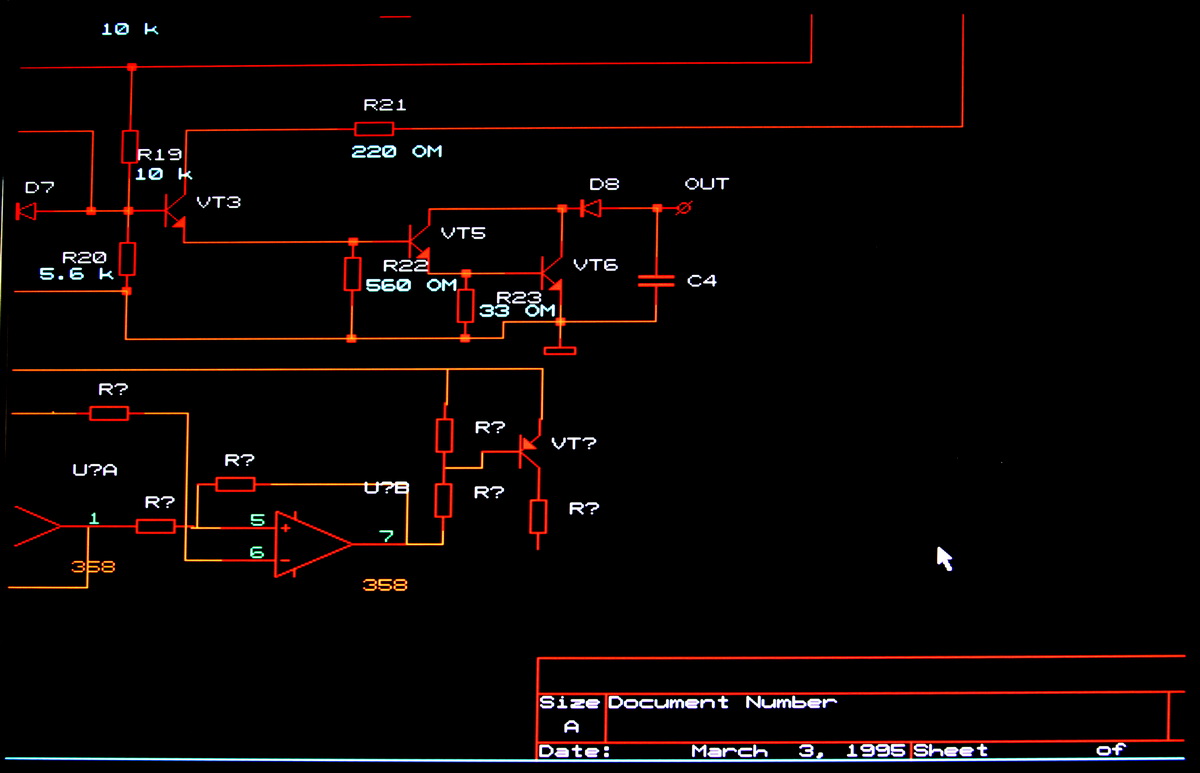This screenshot has height=773, width=1200.
Task: Select the R23 resistor symbol
Action: [x=465, y=306]
